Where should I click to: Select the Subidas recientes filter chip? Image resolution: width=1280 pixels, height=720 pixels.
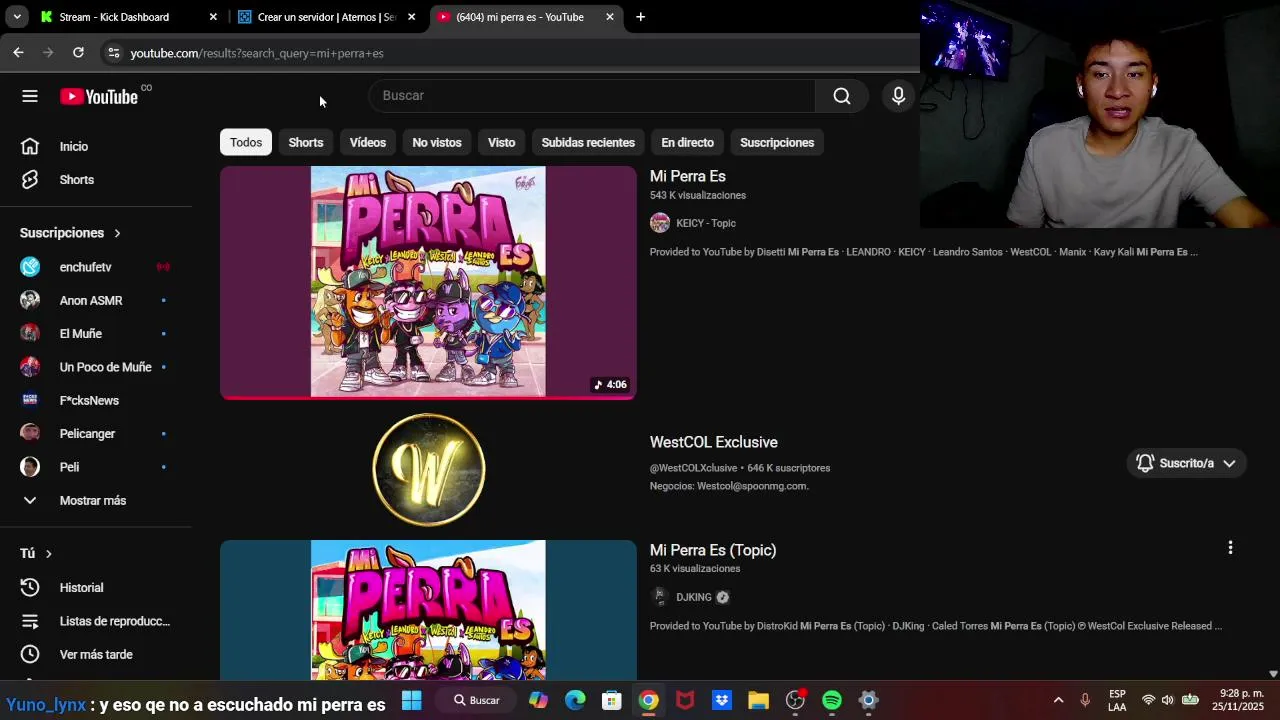click(x=588, y=143)
